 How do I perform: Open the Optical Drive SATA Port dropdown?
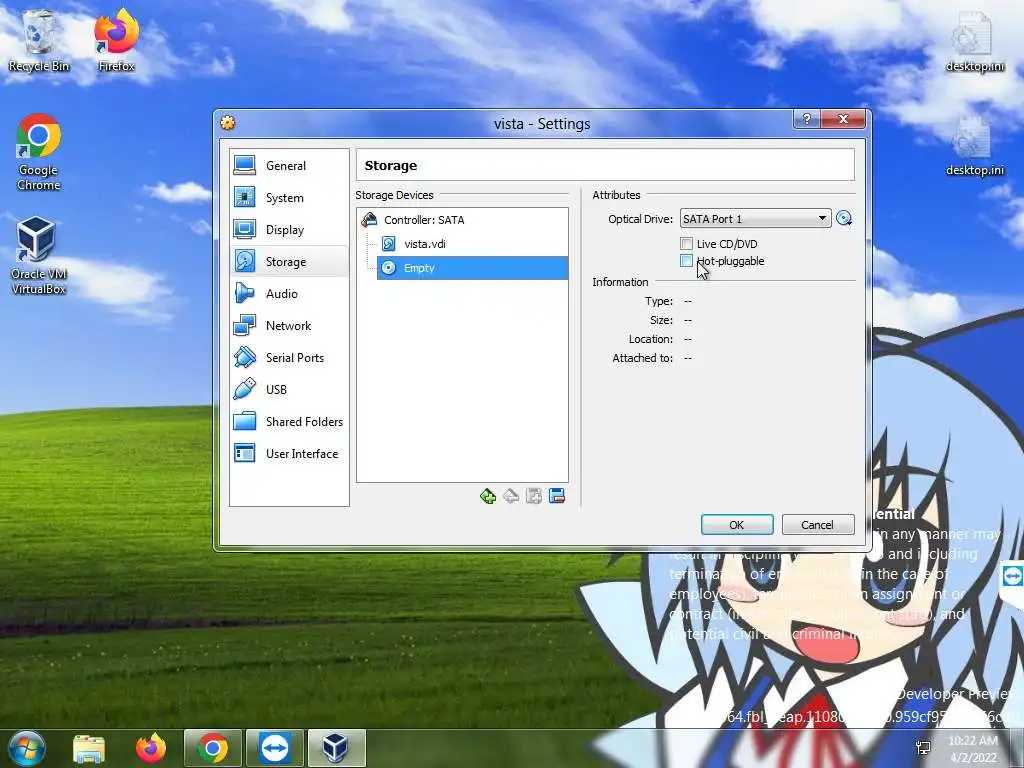755,219
